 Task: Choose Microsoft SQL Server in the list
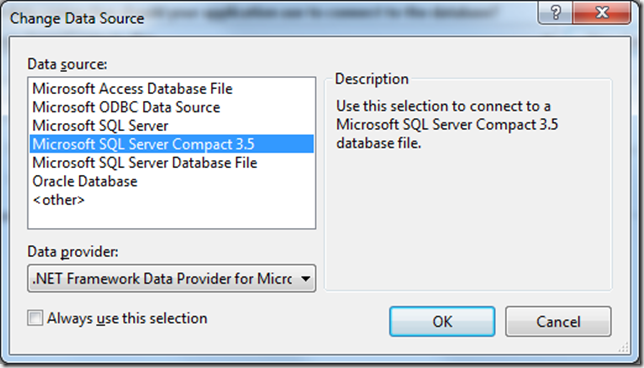pos(172,125)
